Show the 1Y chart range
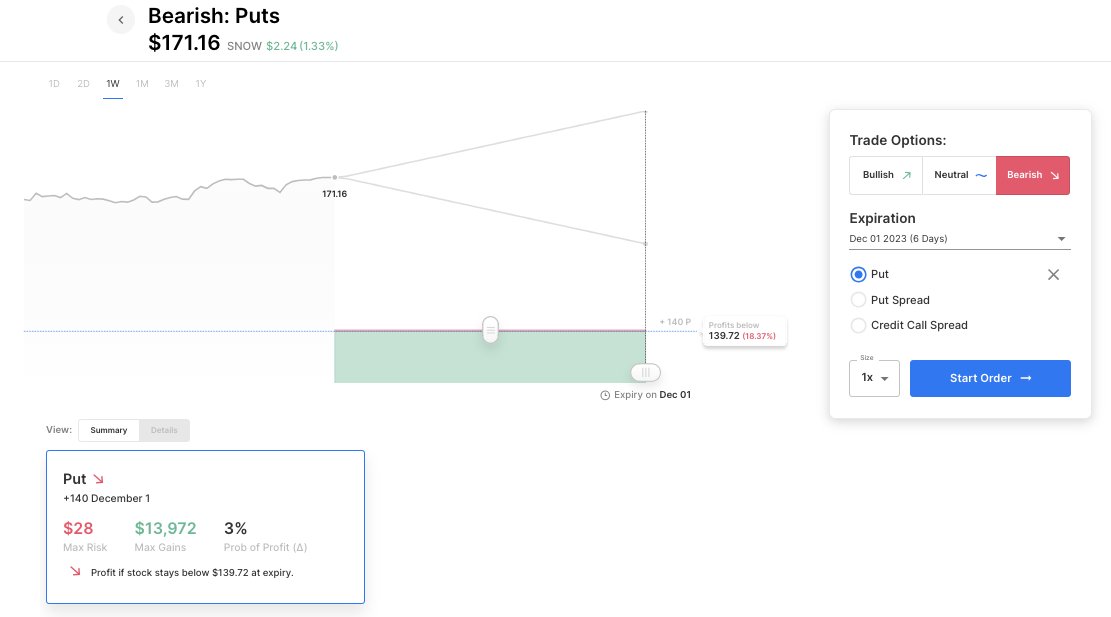1111x617 pixels. (x=201, y=84)
